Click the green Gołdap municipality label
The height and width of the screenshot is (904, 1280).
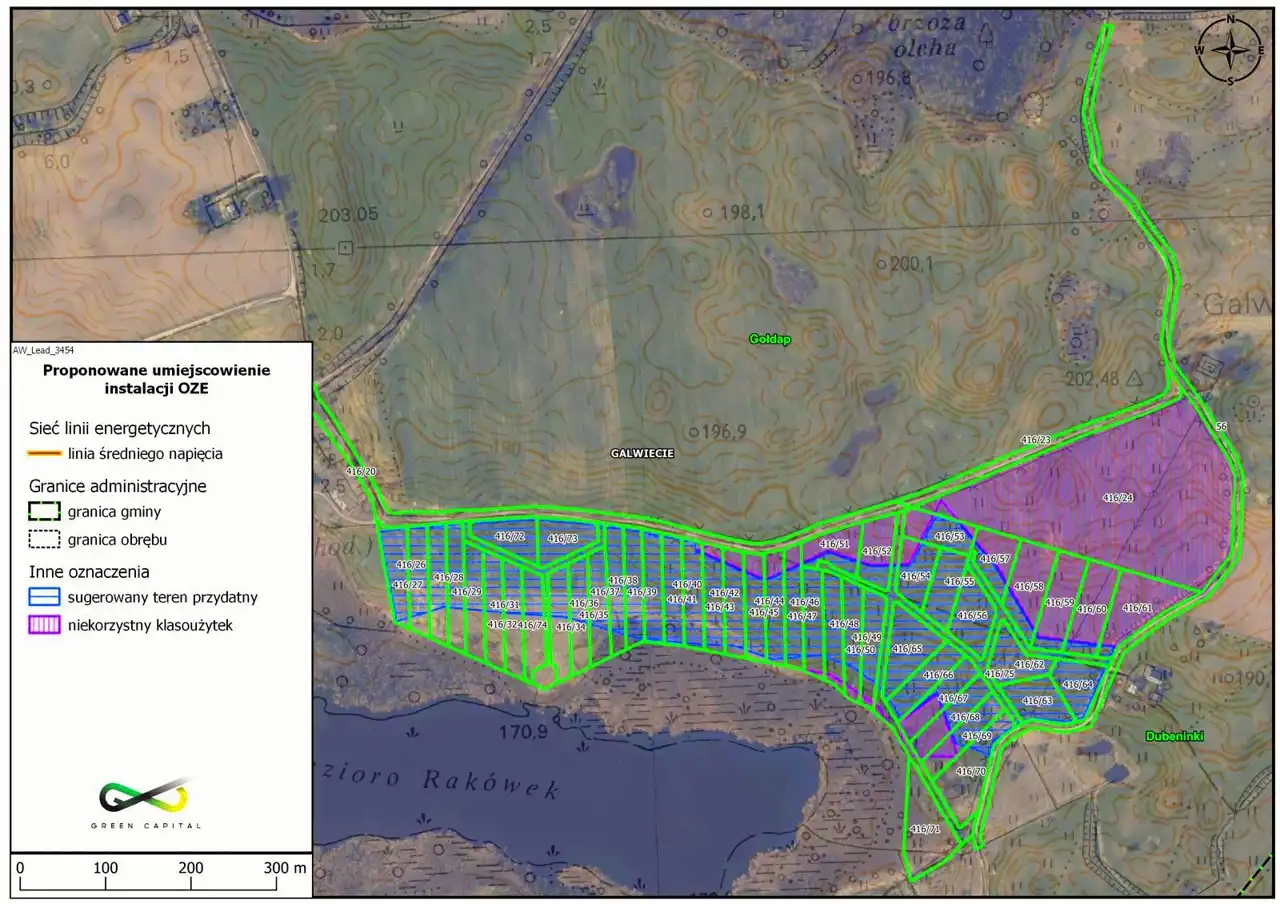coord(770,339)
